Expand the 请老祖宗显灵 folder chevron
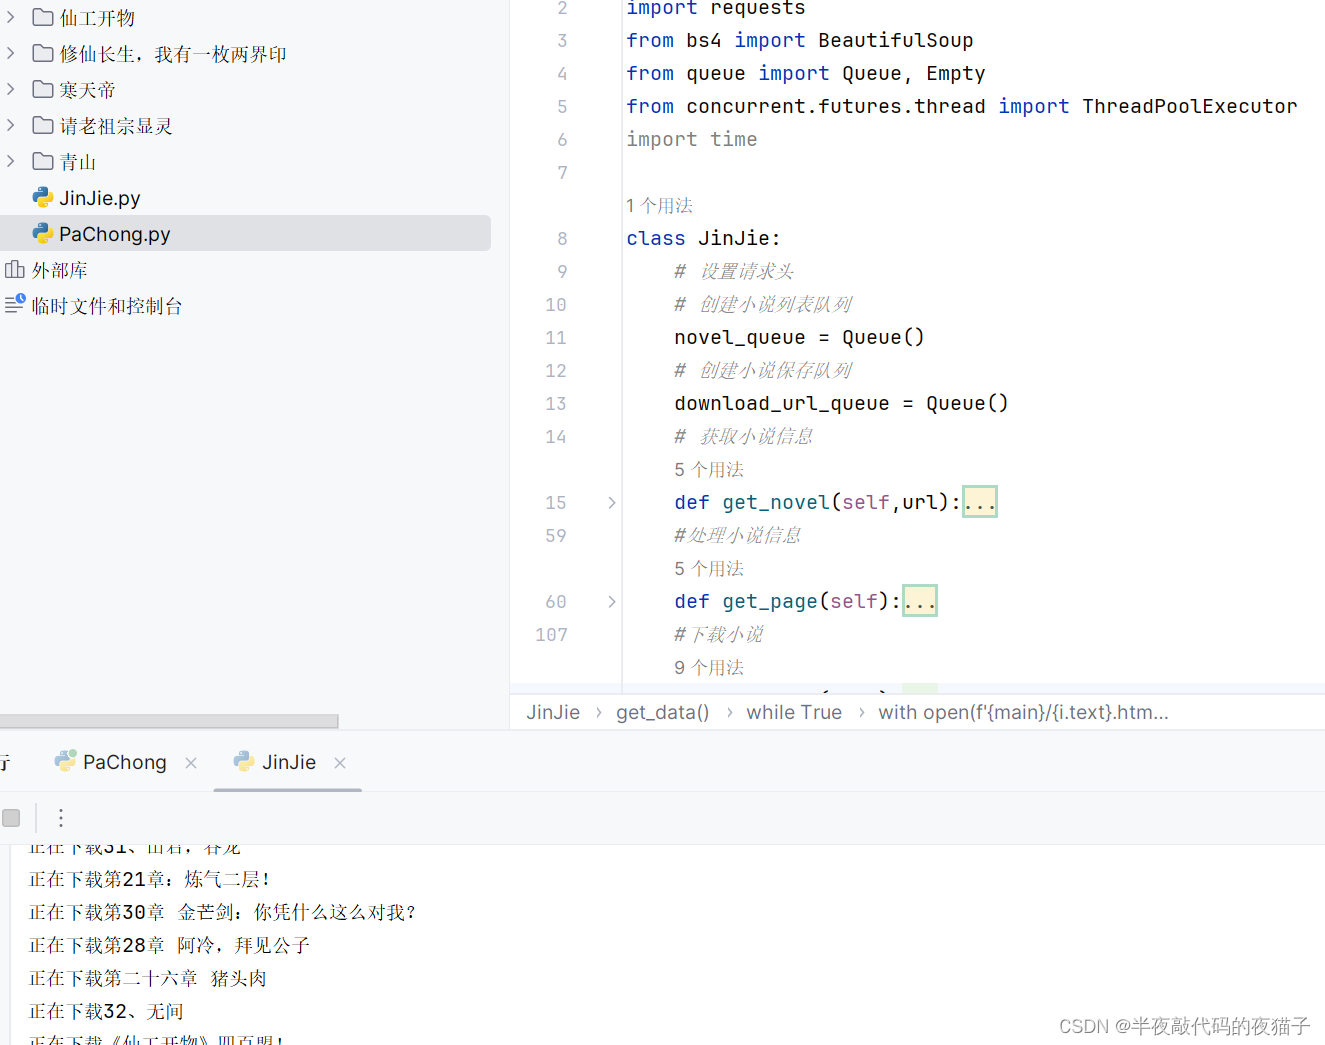Image resolution: width=1325 pixels, height=1045 pixels. (x=11, y=125)
